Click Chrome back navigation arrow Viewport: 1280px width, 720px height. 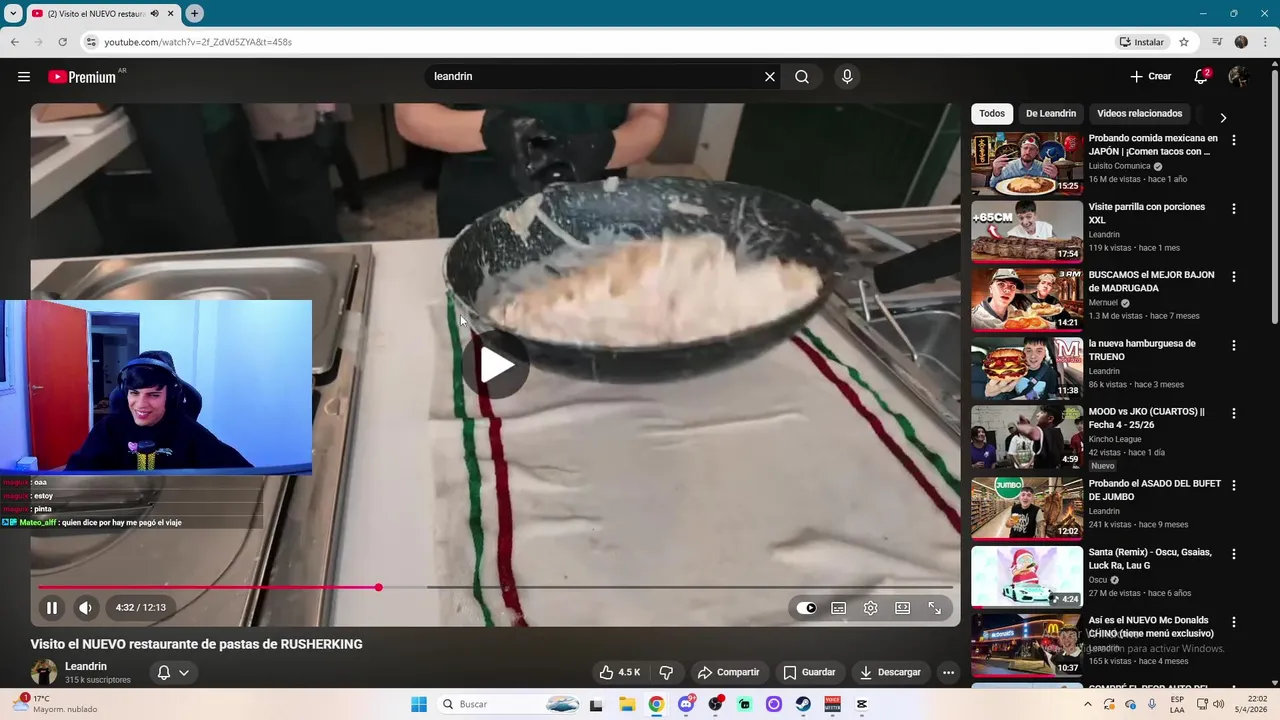(15, 42)
